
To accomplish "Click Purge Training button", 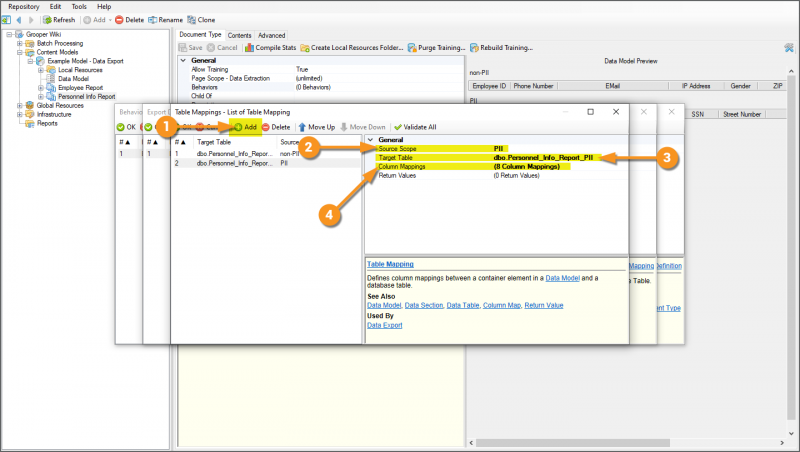I will point(436,47).
